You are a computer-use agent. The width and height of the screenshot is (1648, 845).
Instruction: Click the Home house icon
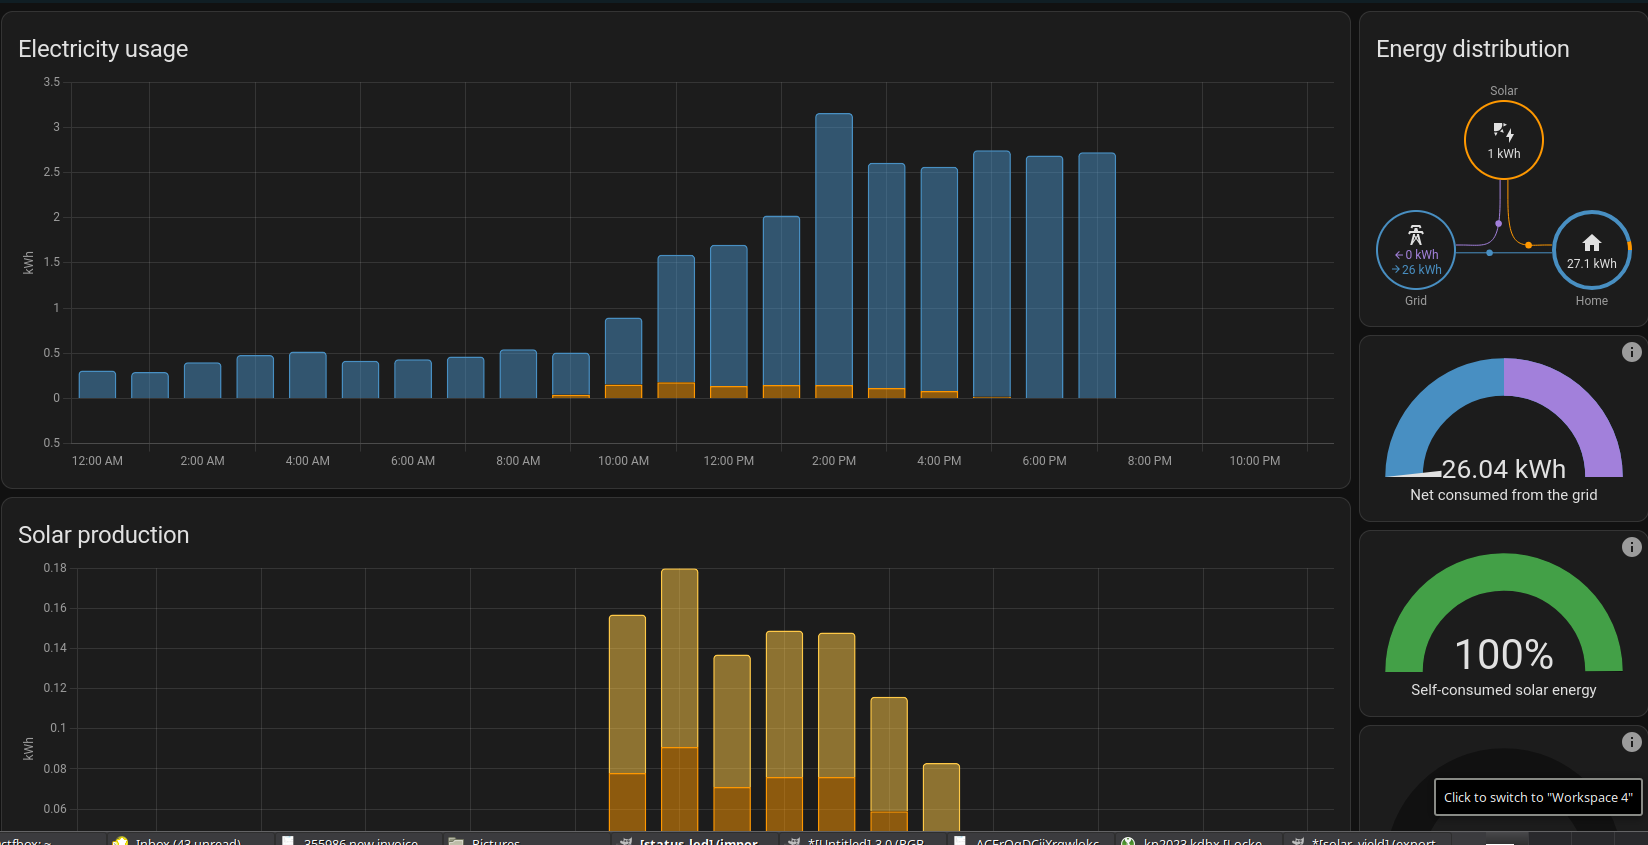coord(1591,243)
